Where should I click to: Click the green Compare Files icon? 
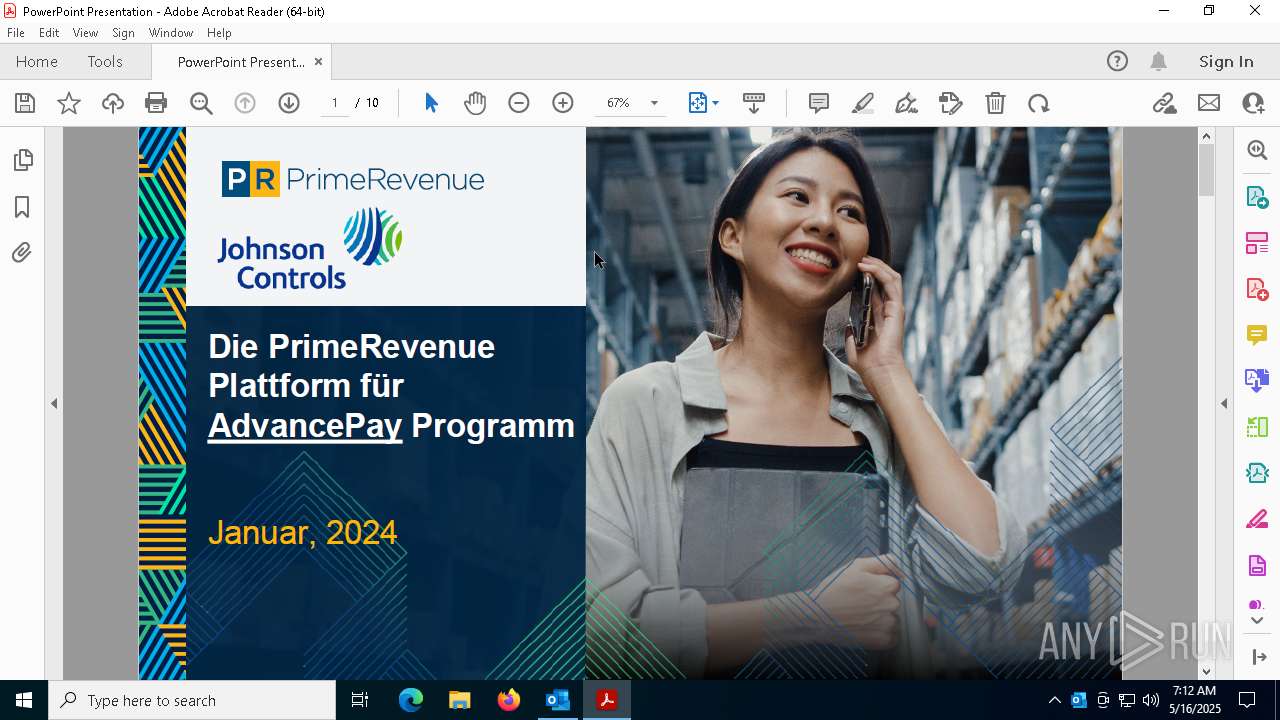click(x=1257, y=427)
